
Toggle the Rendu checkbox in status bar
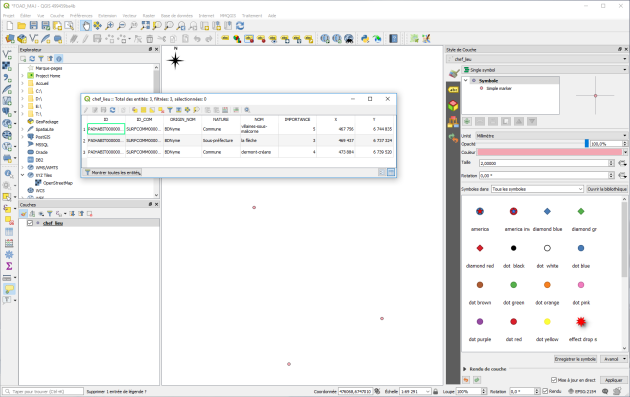coord(545,391)
